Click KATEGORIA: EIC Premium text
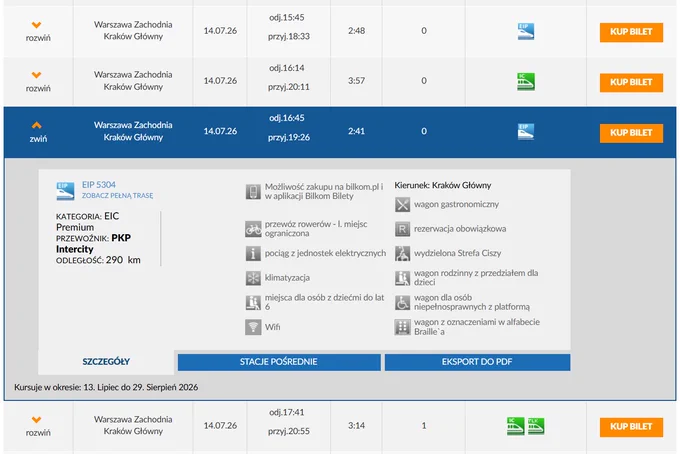680x454 pixels. [x=87, y=222]
